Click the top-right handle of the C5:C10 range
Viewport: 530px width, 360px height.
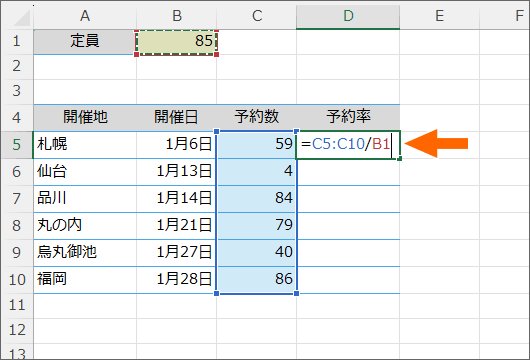[296, 131]
